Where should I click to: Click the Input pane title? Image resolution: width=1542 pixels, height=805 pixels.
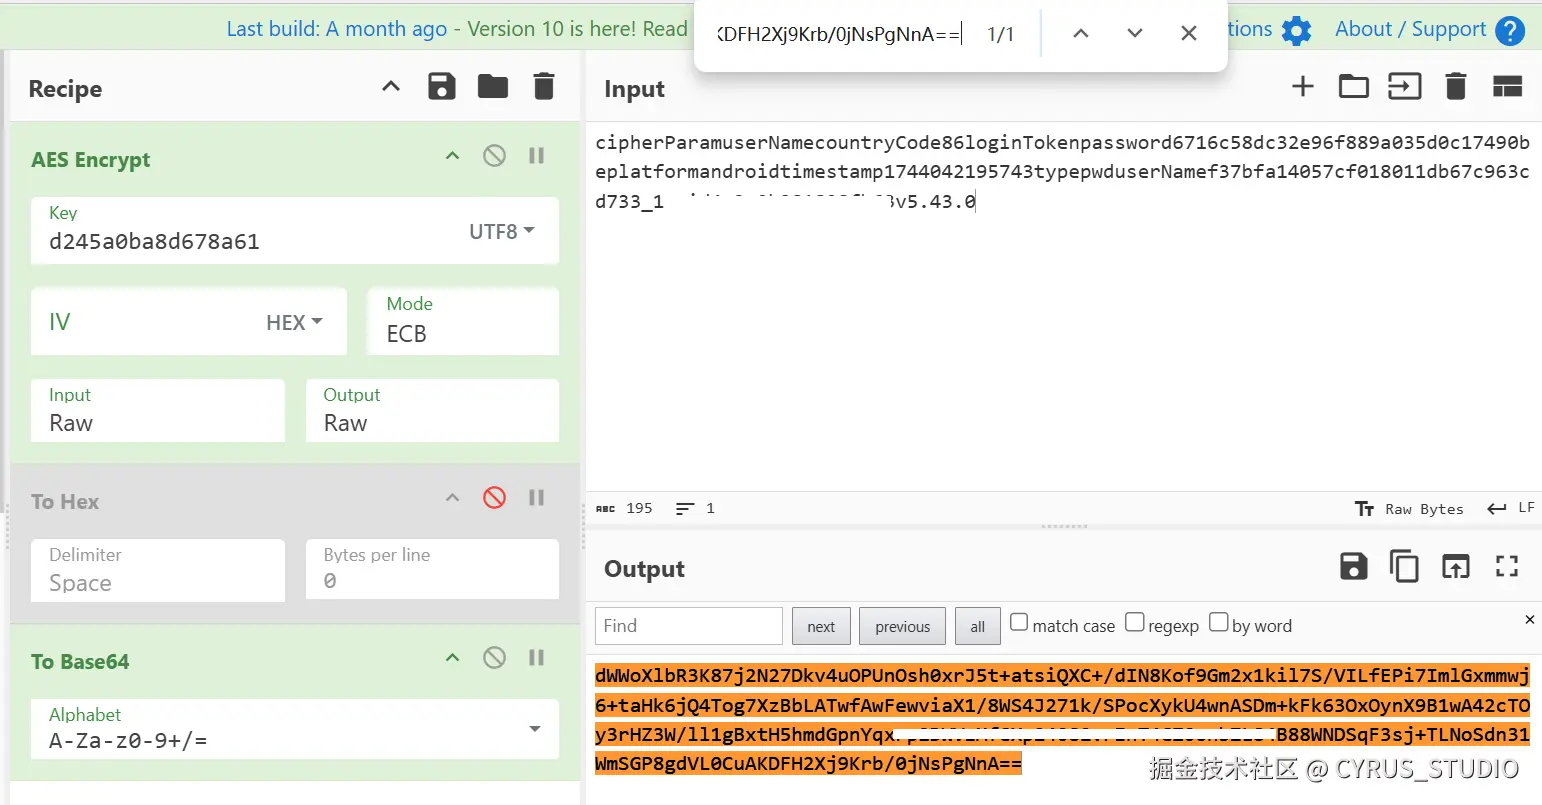pos(634,89)
